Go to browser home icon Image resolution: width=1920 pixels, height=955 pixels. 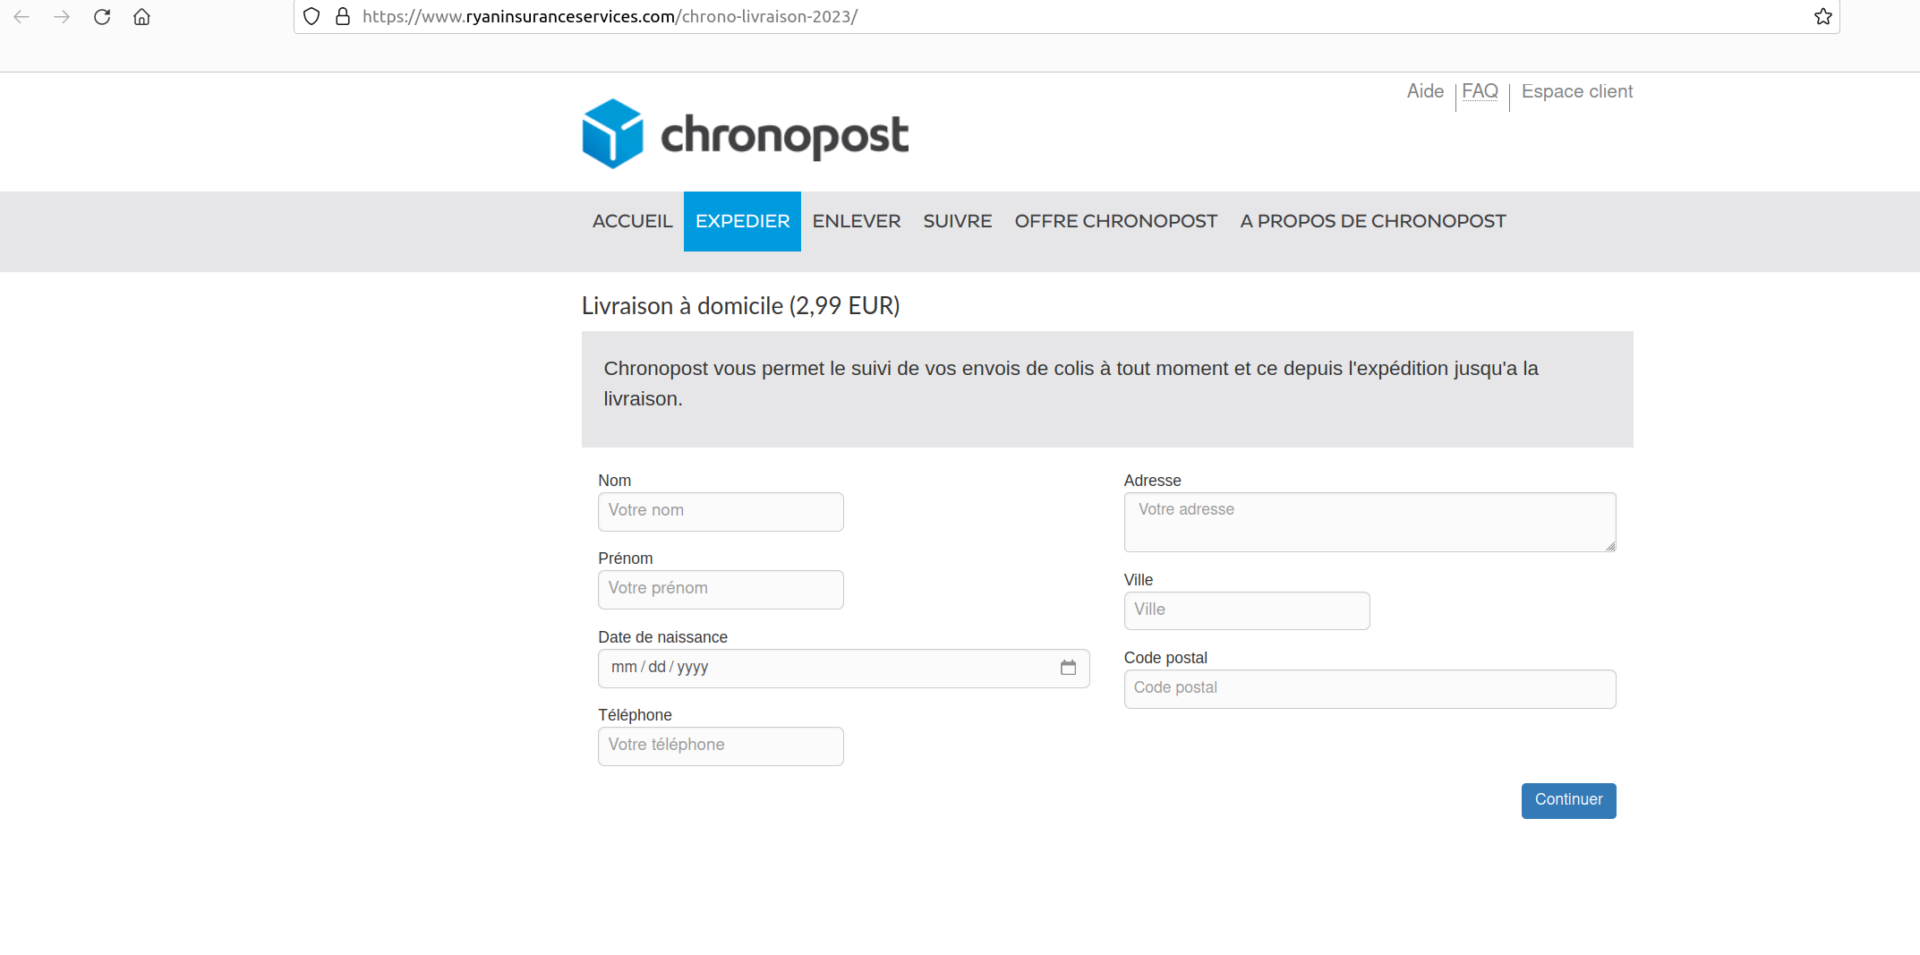(142, 17)
